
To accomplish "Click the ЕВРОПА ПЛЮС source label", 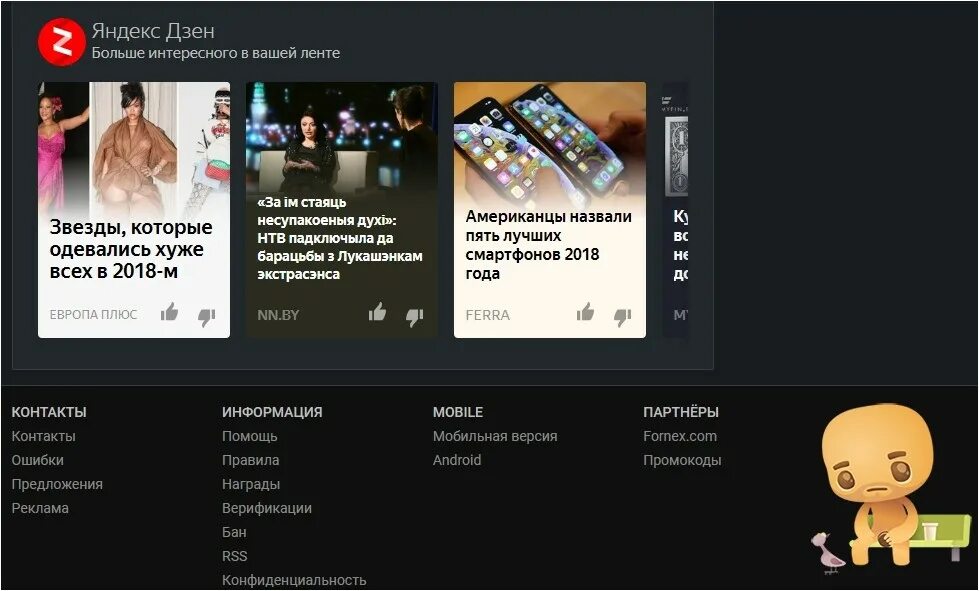I will (x=93, y=315).
